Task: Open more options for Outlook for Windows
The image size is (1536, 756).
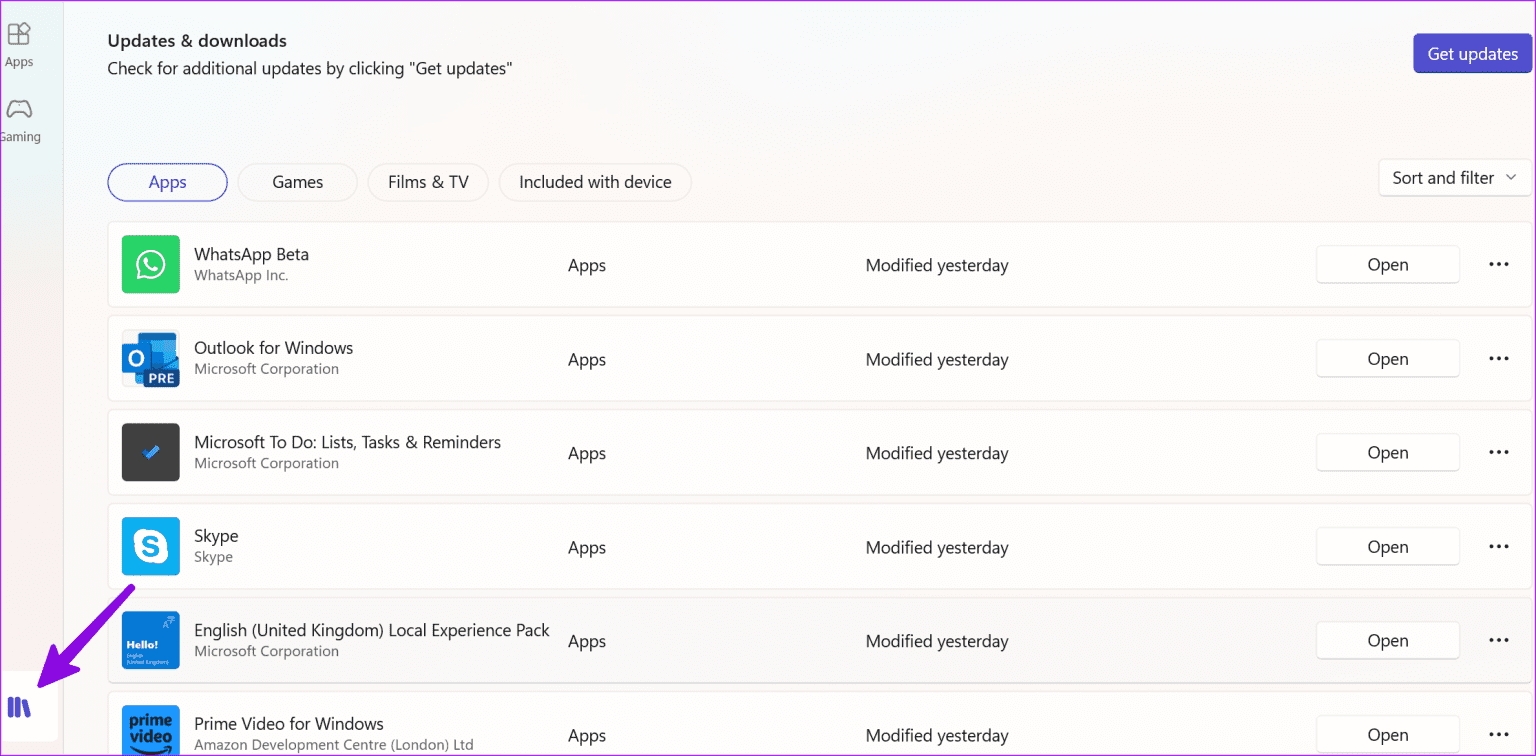Action: pos(1498,359)
